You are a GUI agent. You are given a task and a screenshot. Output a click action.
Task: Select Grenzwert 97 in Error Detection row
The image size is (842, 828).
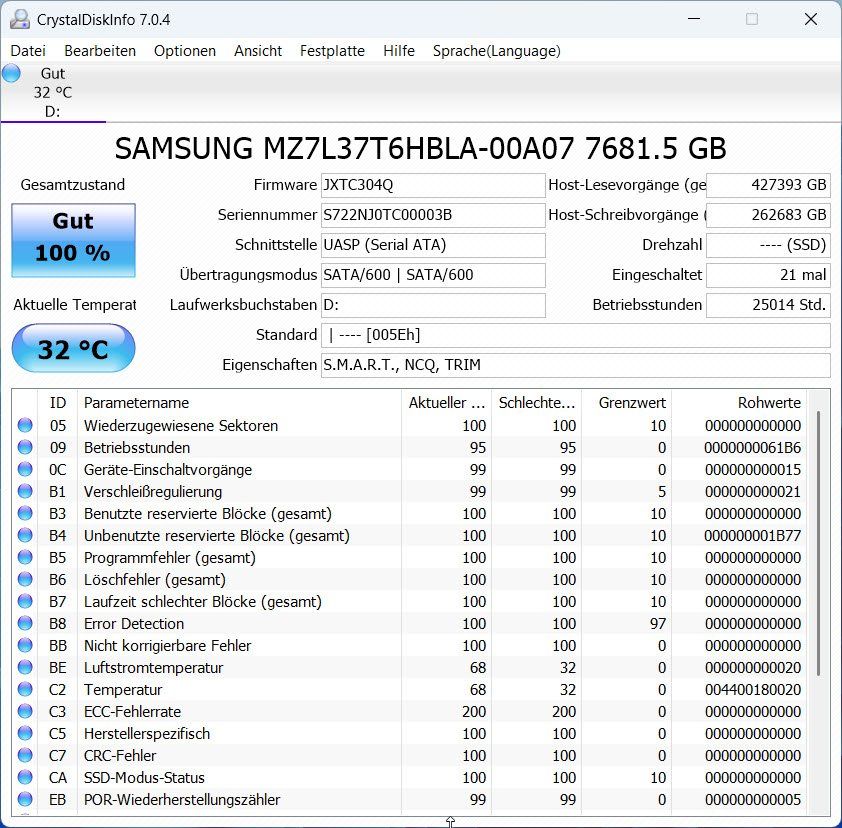click(x=658, y=624)
